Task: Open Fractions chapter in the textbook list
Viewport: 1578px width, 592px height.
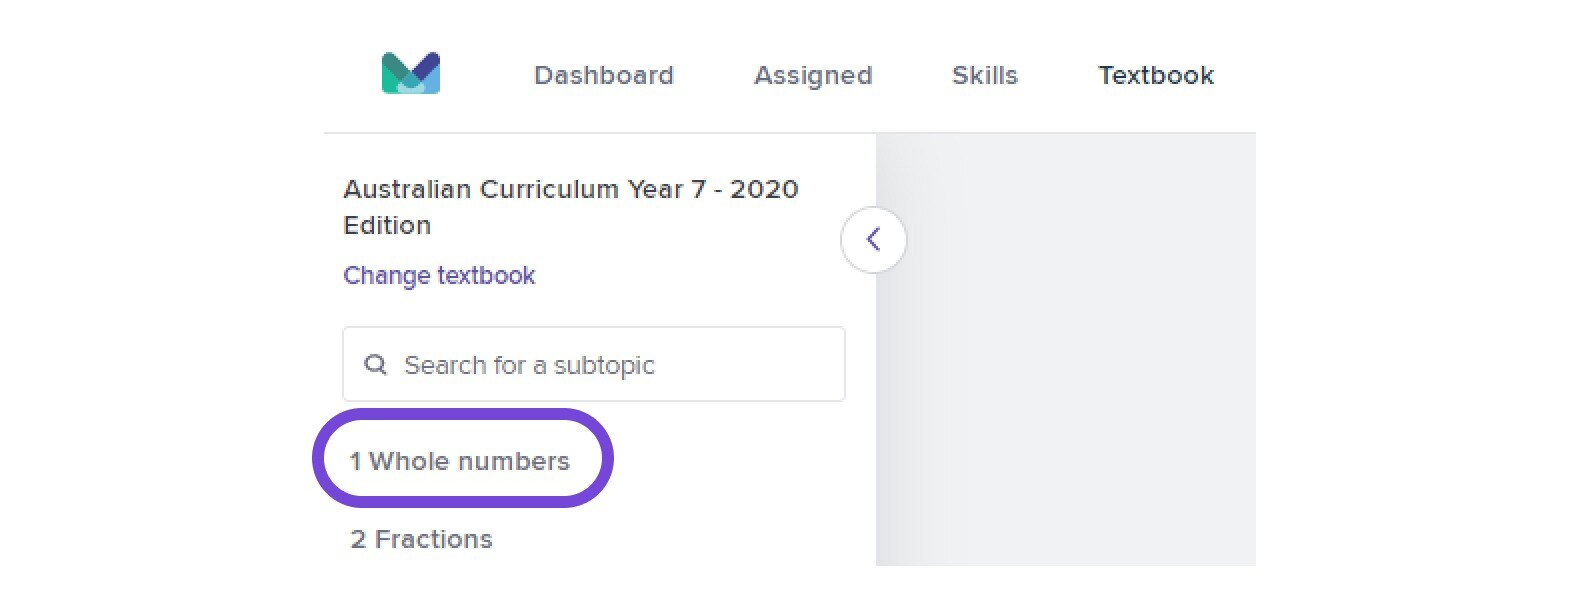Action: [419, 539]
